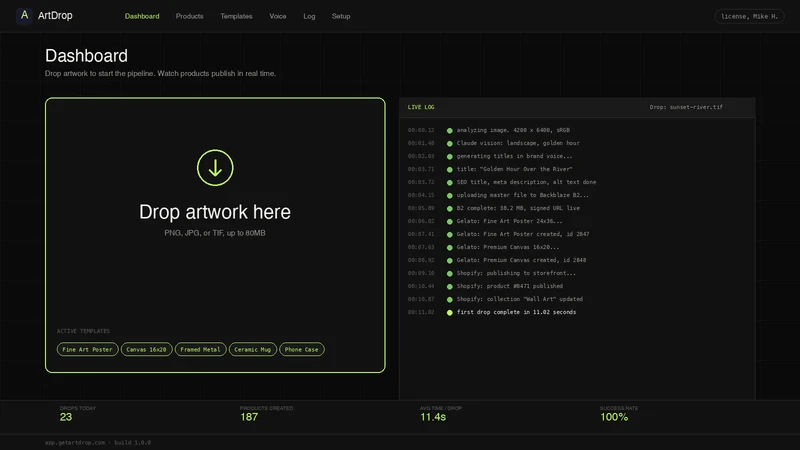
Task: Click log line "Gelato: Premium Canvas 16x20..."
Action: coord(508,247)
